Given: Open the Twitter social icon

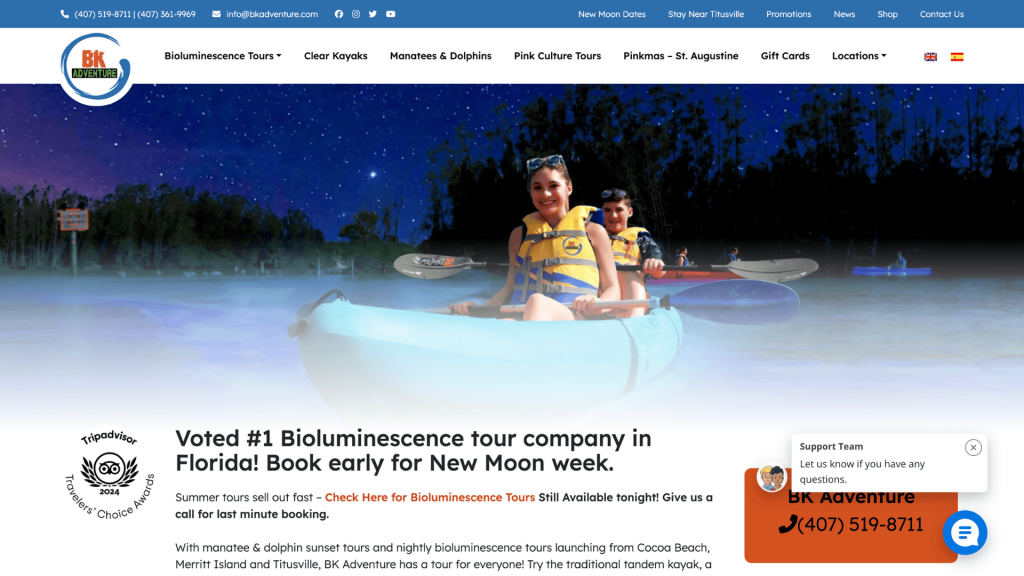Looking at the screenshot, I should (x=373, y=14).
